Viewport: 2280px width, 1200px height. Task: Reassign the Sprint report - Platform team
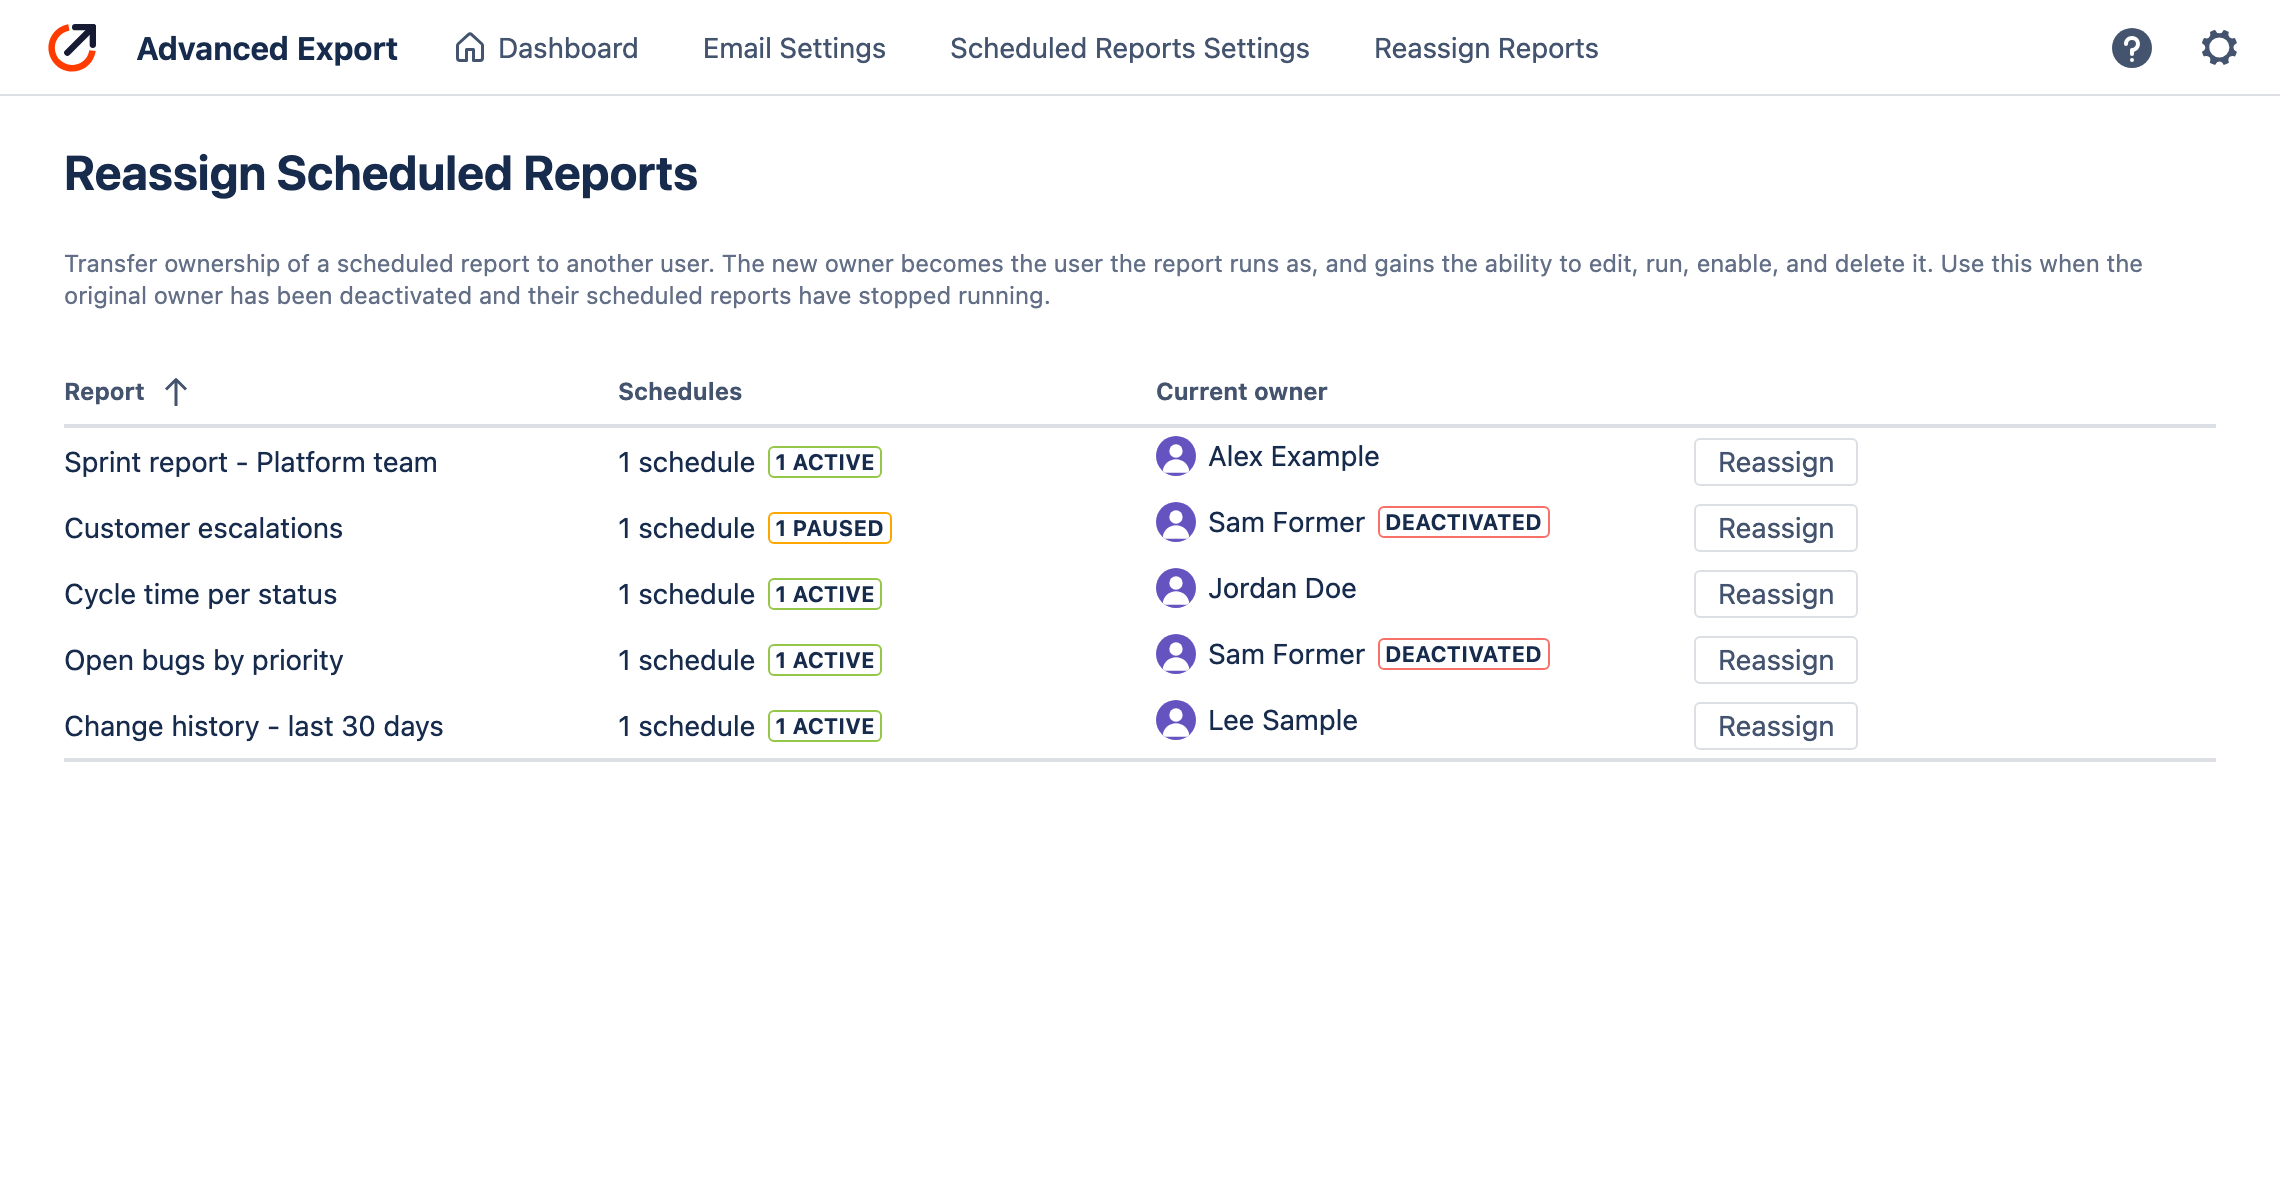point(1775,462)
